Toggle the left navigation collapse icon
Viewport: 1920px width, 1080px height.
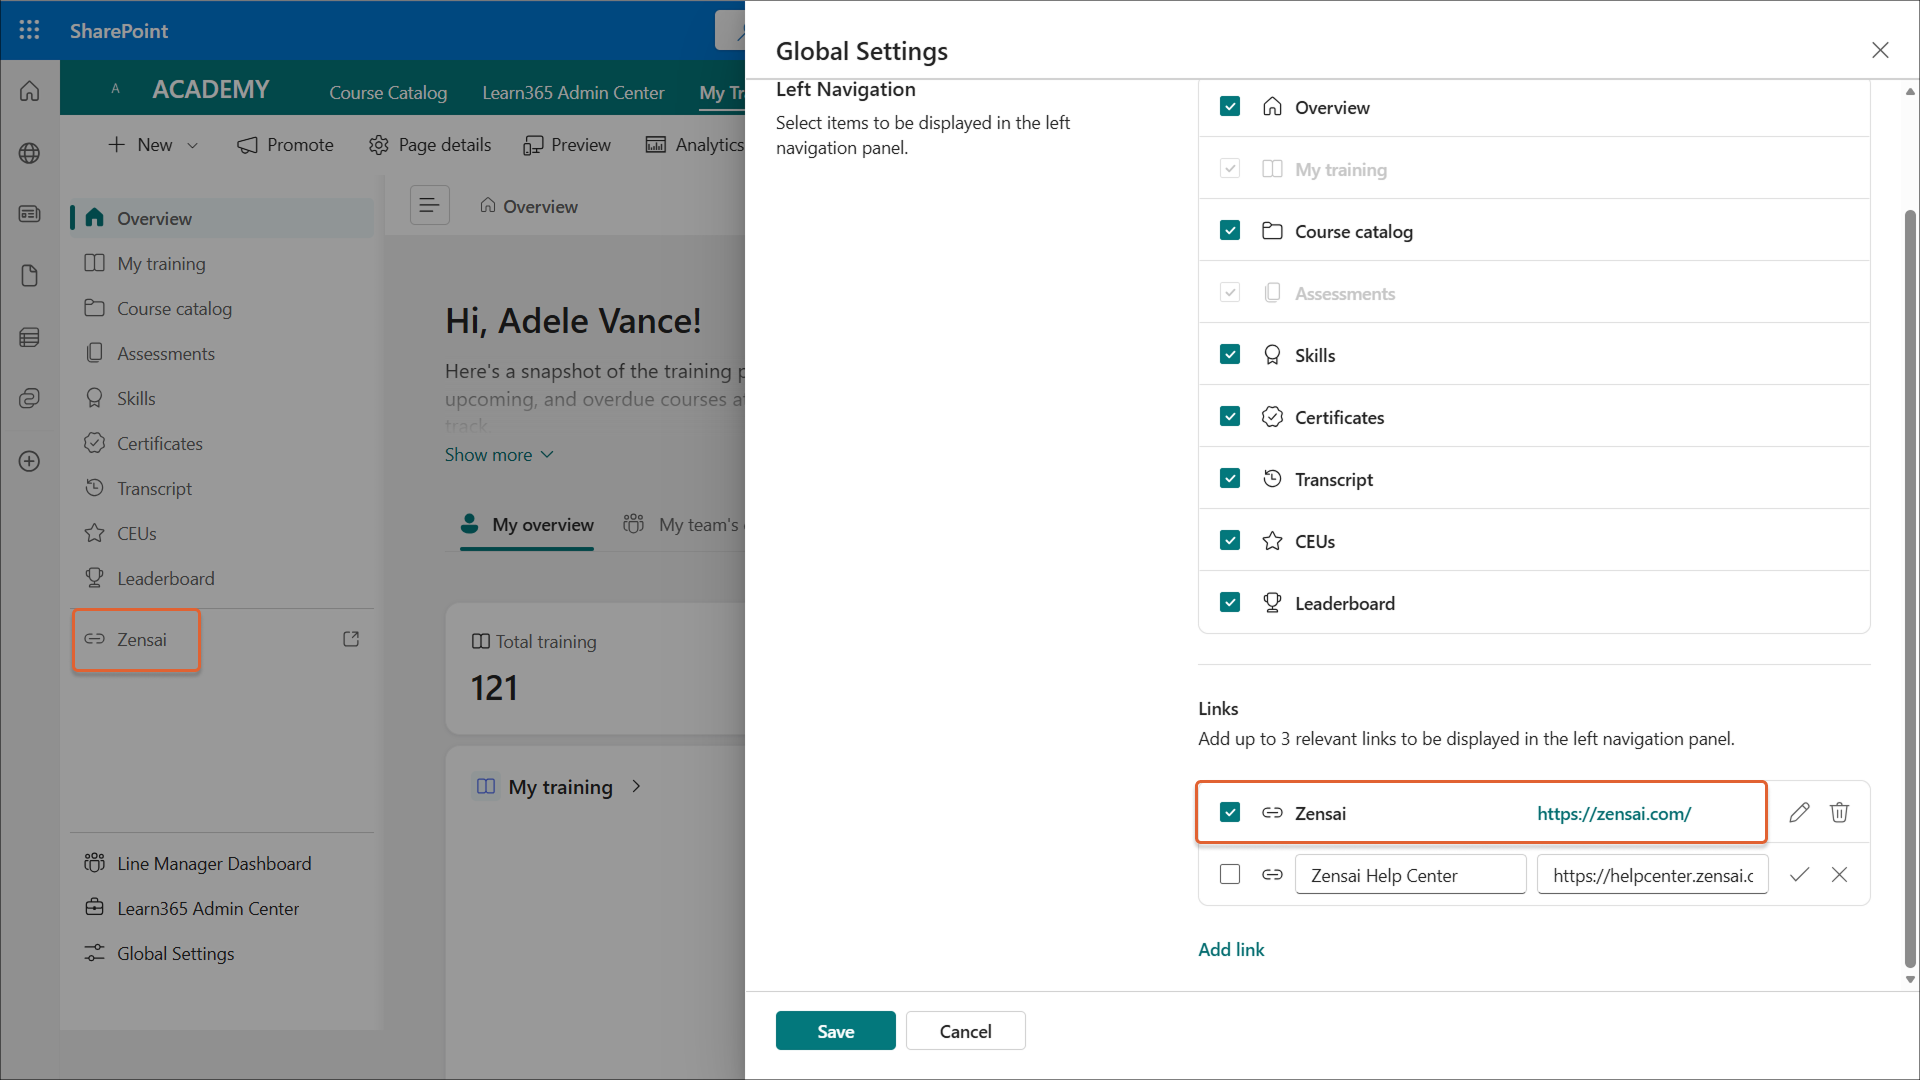429,206
